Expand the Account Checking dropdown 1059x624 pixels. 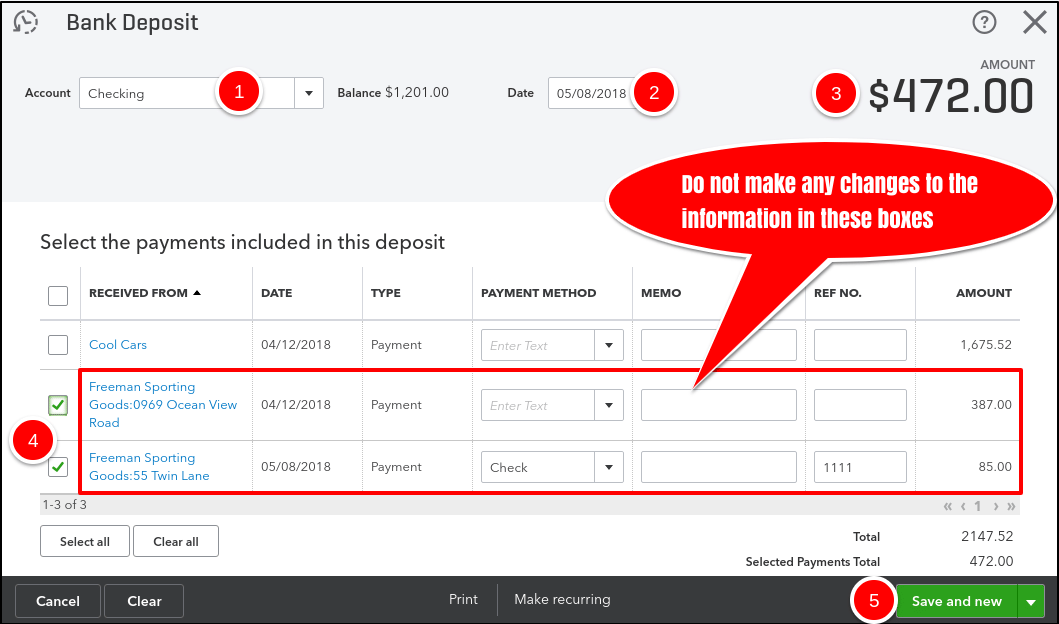pos(308,94)
